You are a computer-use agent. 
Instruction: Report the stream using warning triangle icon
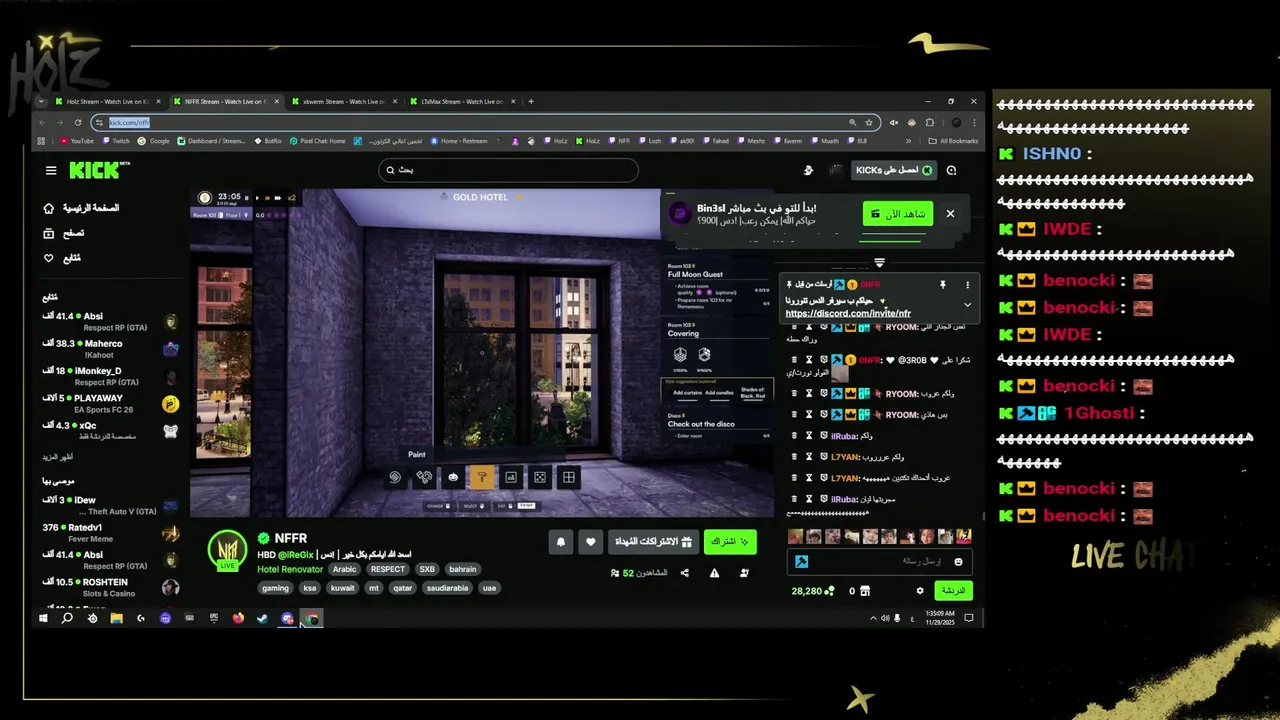tap(714, 573)
